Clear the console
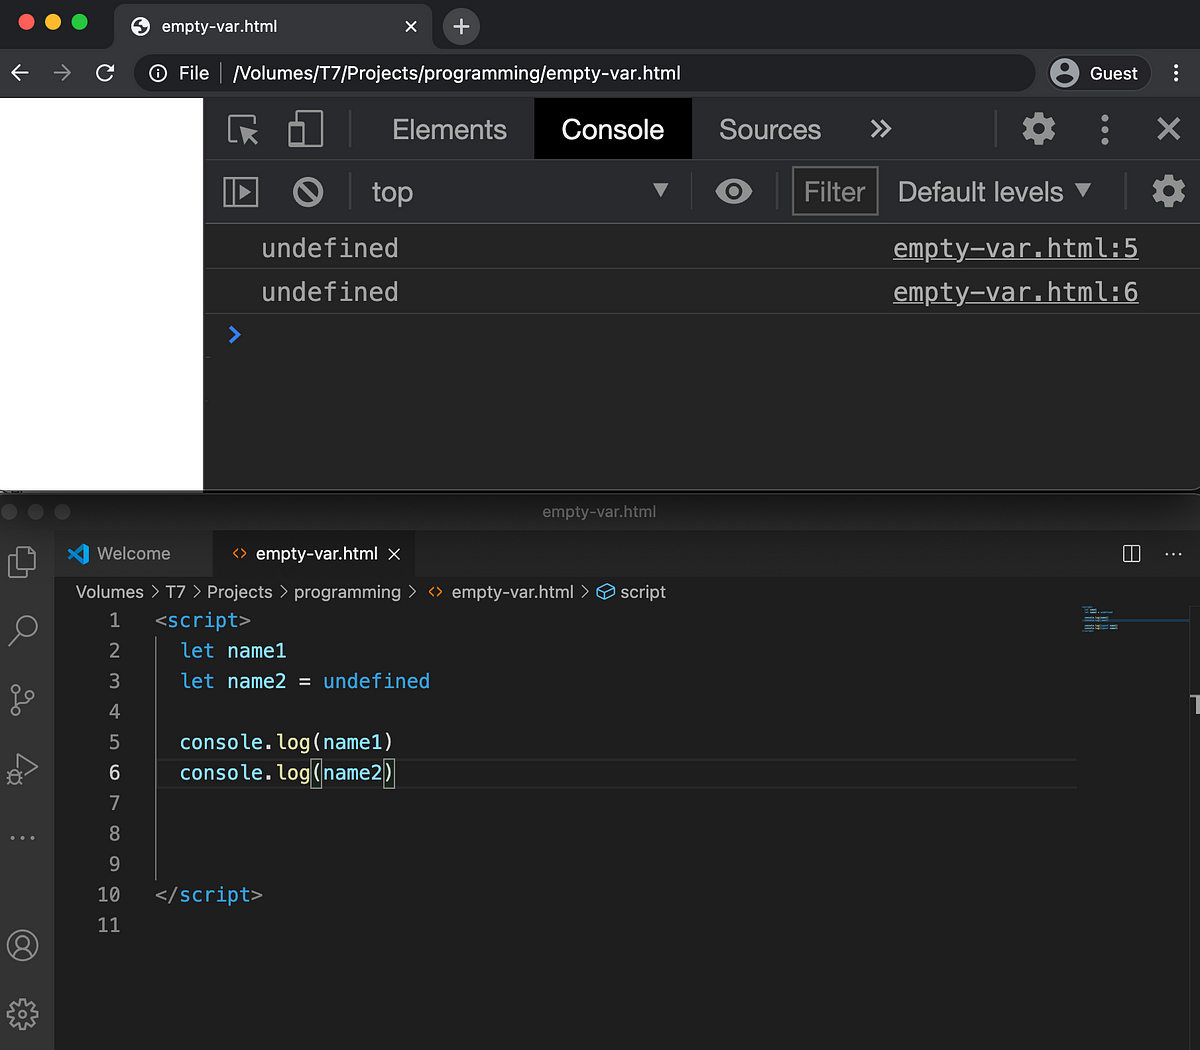This screenshot has width=1200, height=1050. (308, 191)
